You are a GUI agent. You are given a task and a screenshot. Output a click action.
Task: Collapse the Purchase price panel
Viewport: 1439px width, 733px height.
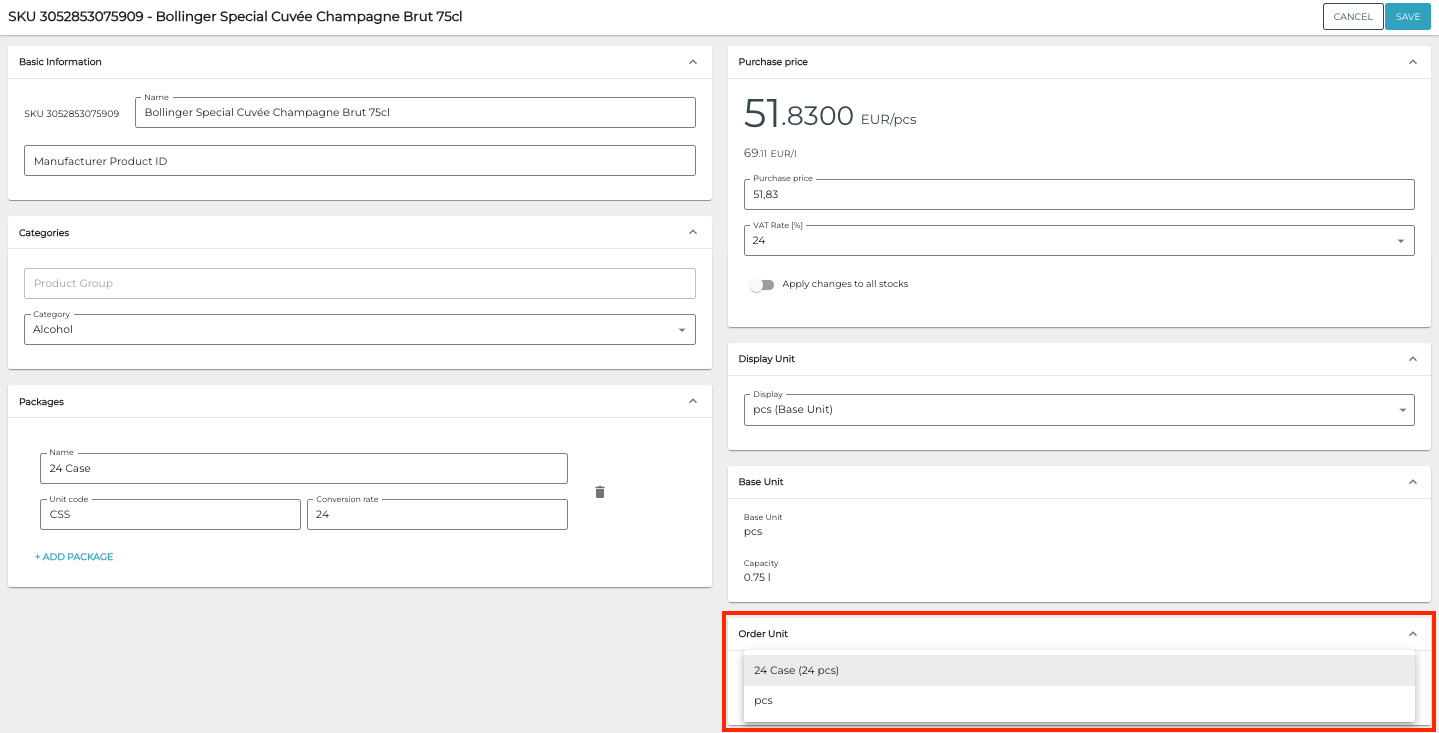coord(1412,61)
